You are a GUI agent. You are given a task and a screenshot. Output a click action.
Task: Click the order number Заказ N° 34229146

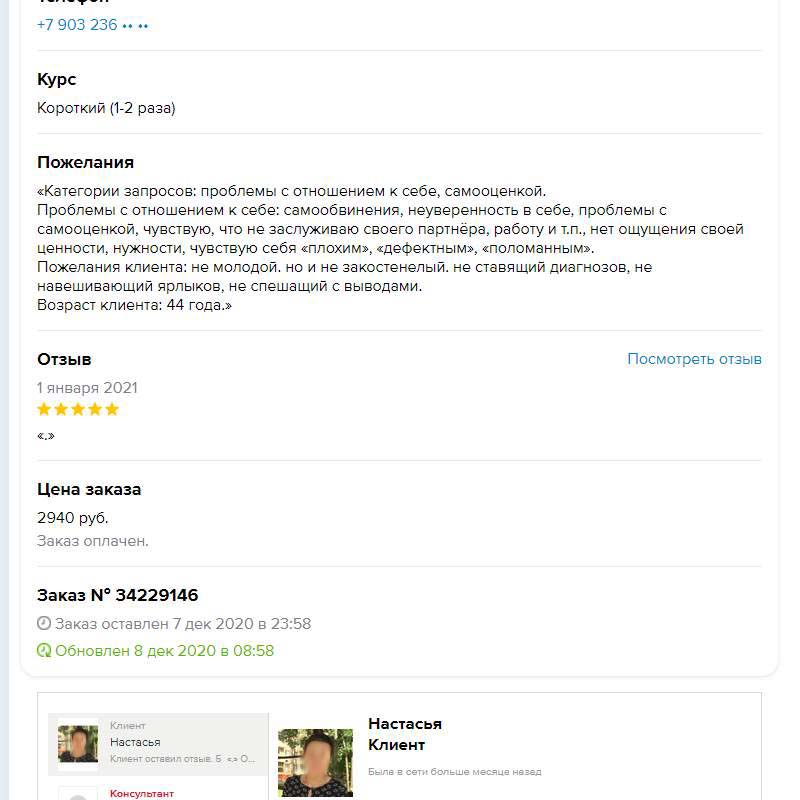[118, 594]
